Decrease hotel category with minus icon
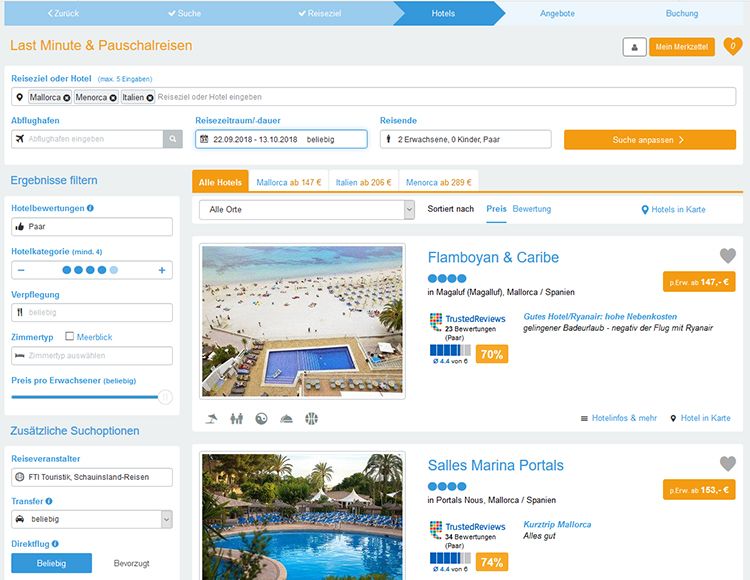Screen dimensions: 750x580 coord(21,270)
